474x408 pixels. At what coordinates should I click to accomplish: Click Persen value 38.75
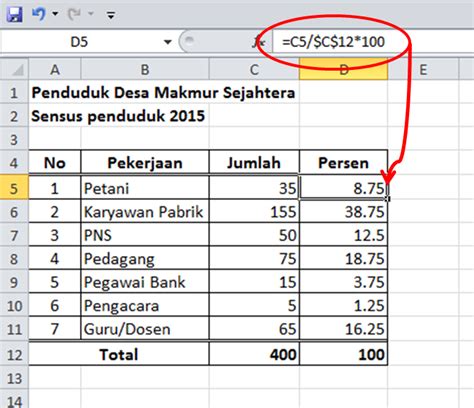click(x=343, y=212)
